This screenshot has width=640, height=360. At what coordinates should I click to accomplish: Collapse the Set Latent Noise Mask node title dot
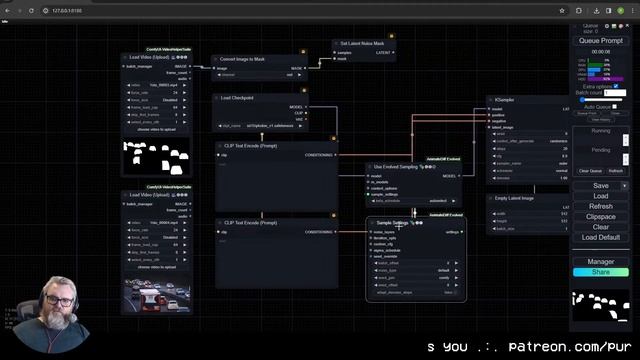(336, 43)
